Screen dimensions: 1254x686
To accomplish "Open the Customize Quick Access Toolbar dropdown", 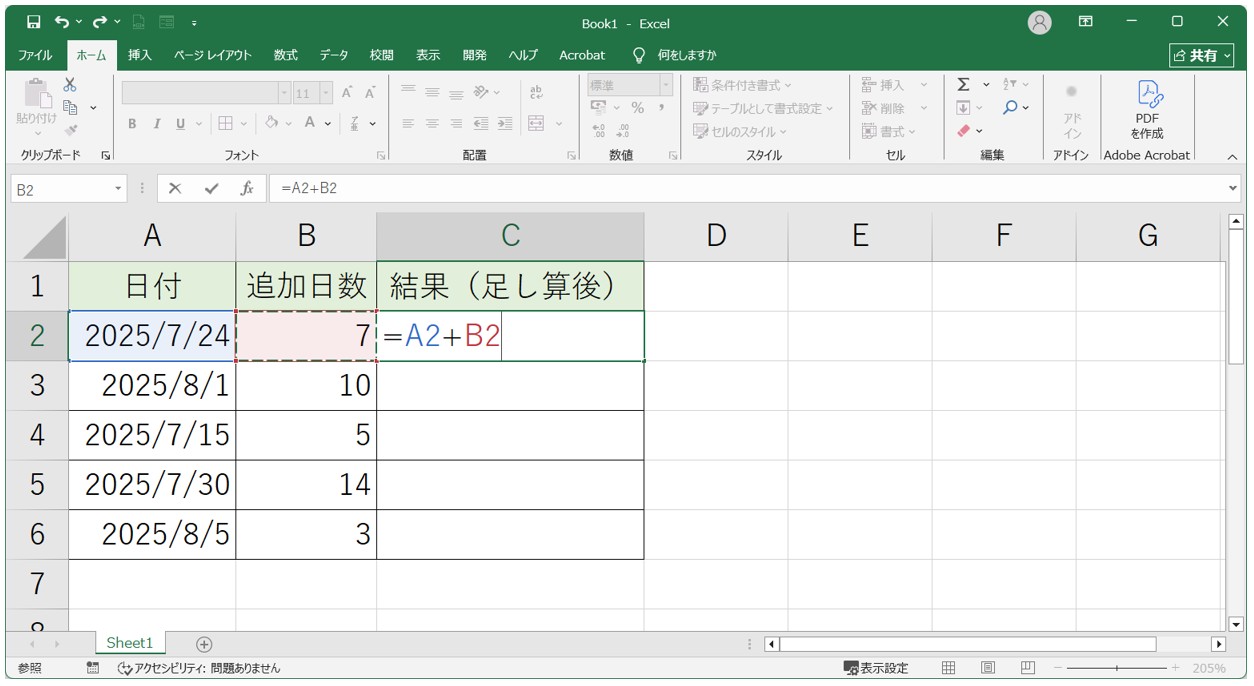I will pyautogui.click(x=194, y=22).
